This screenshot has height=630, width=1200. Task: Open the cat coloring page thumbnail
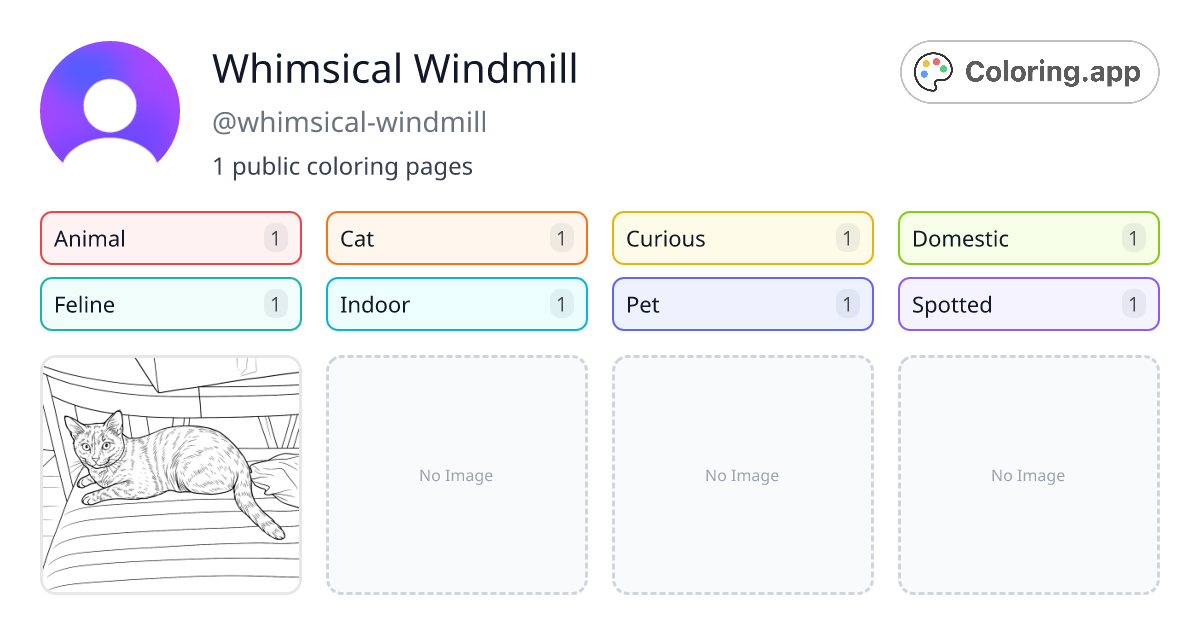coord(170,475)
